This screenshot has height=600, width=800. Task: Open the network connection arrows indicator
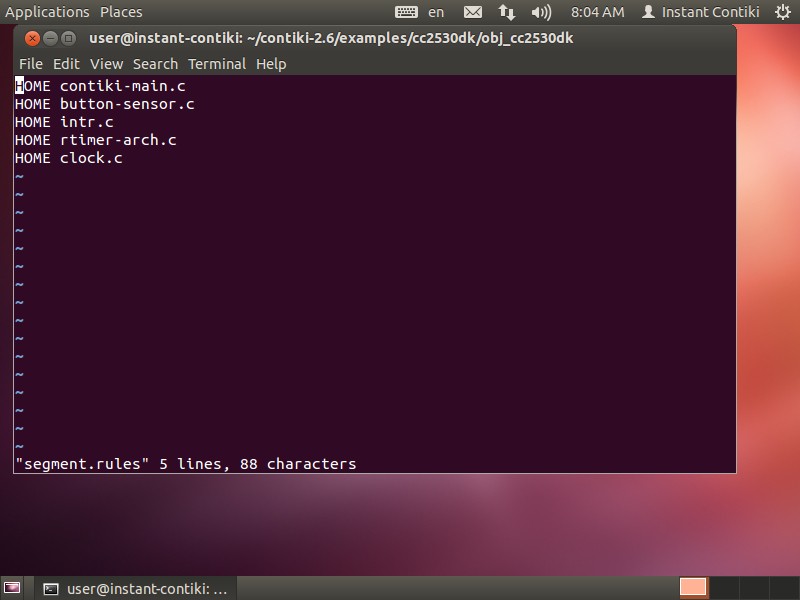point(507,12)
